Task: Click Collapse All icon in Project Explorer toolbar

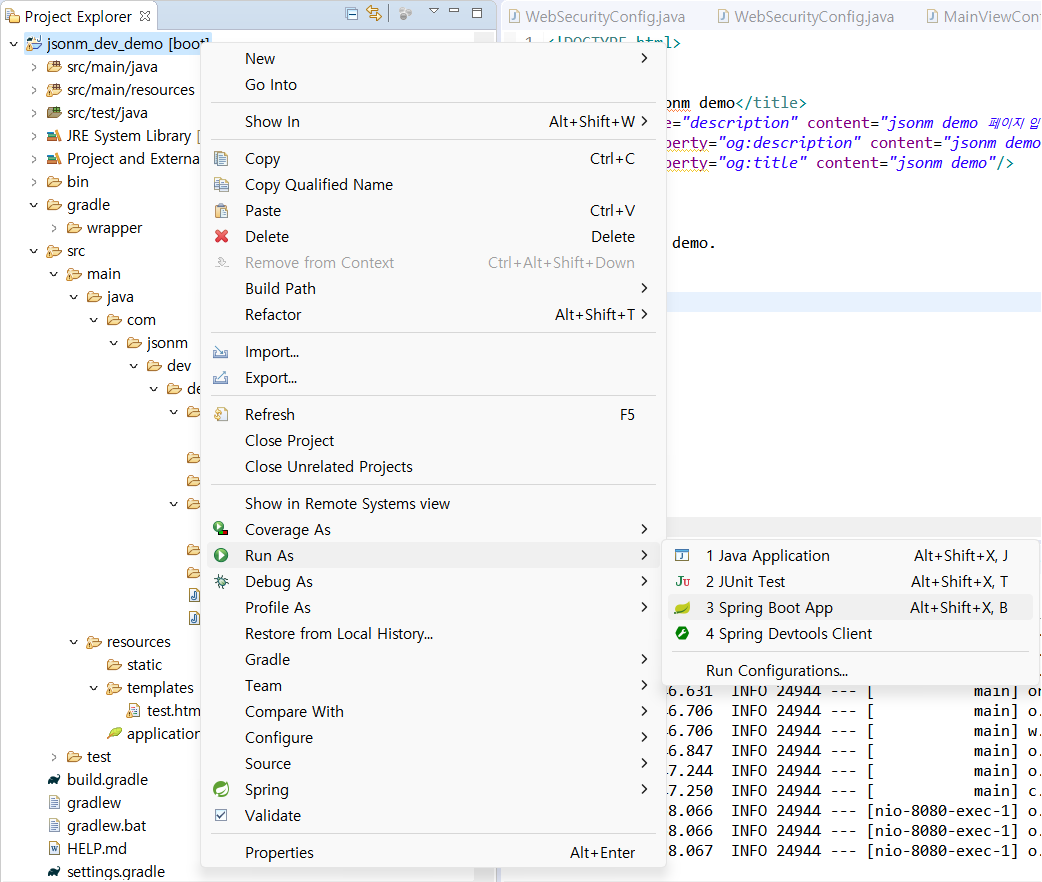Action: [352, 13]
